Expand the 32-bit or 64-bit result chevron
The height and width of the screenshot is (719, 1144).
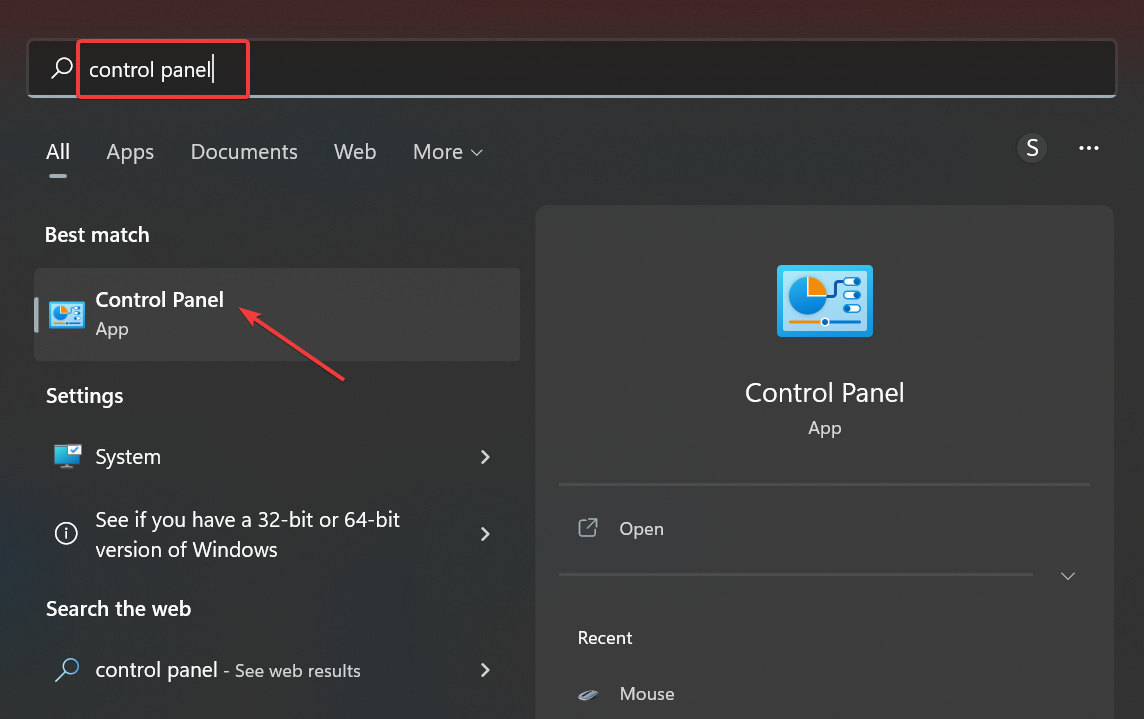pyautogui.click(x=485, y=534)
